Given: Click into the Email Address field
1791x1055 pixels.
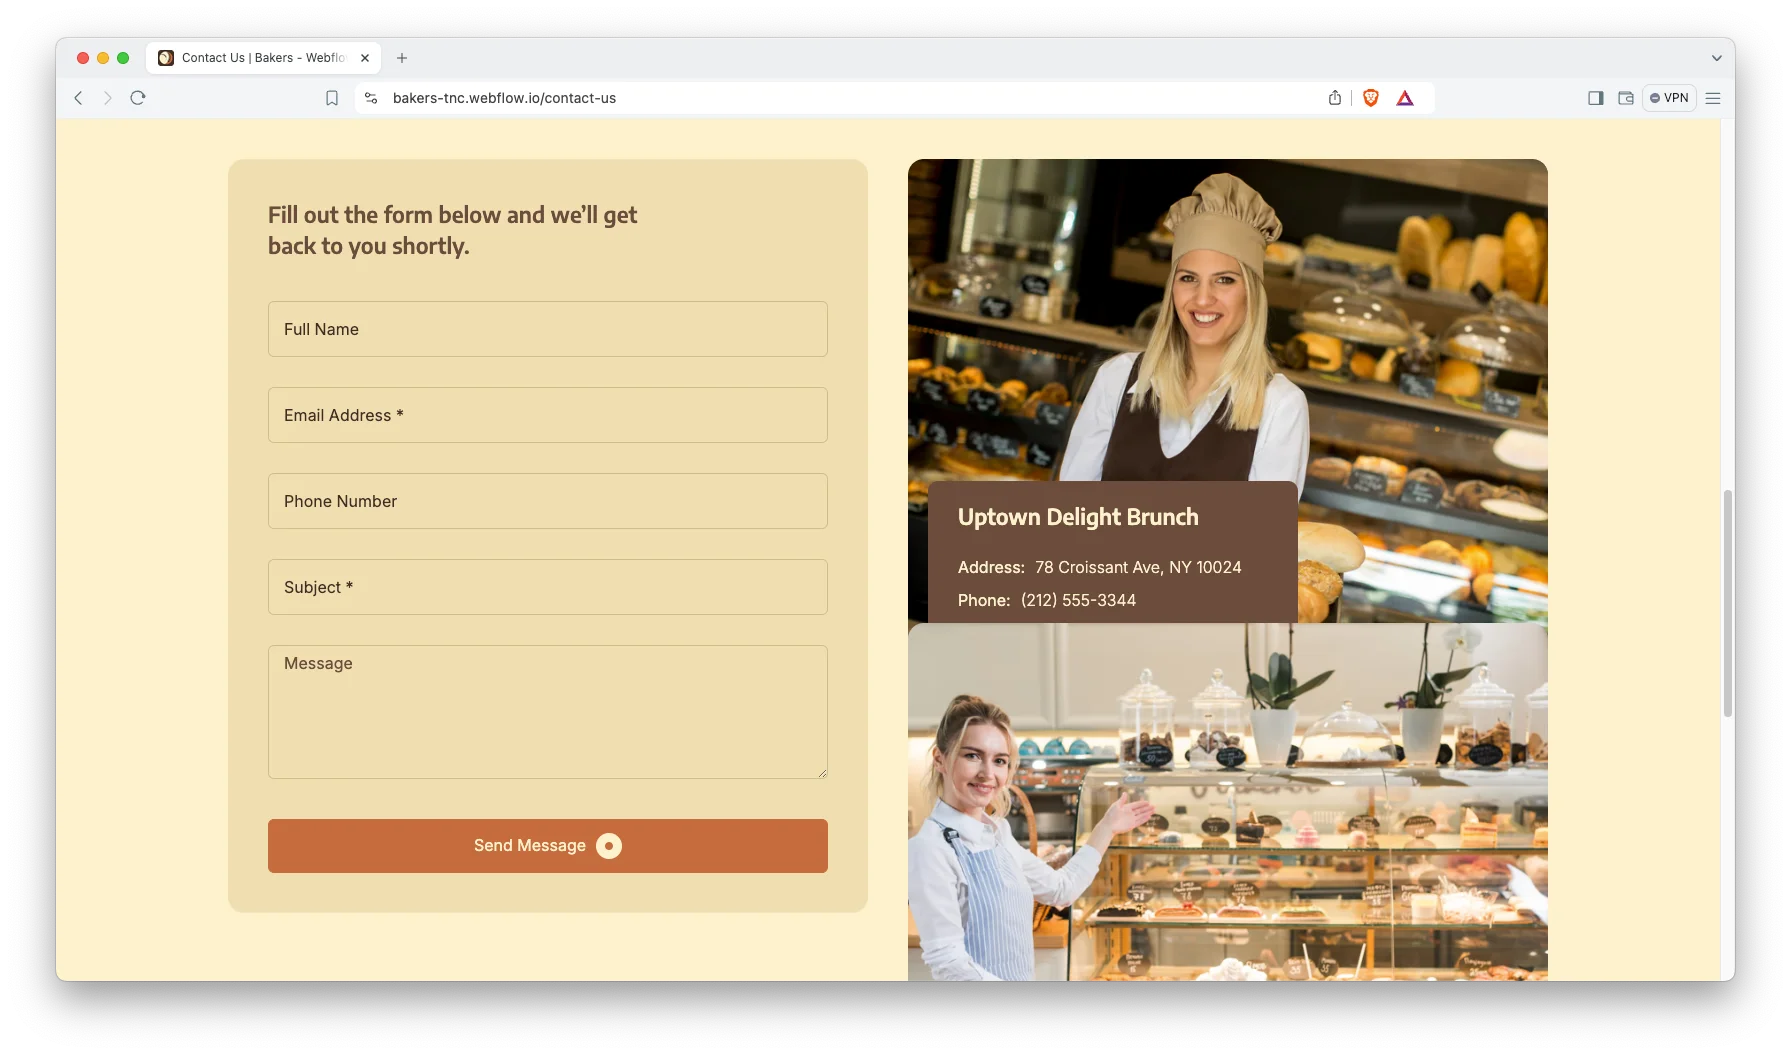Looking at the screenshot, I should tap(547, 415).
